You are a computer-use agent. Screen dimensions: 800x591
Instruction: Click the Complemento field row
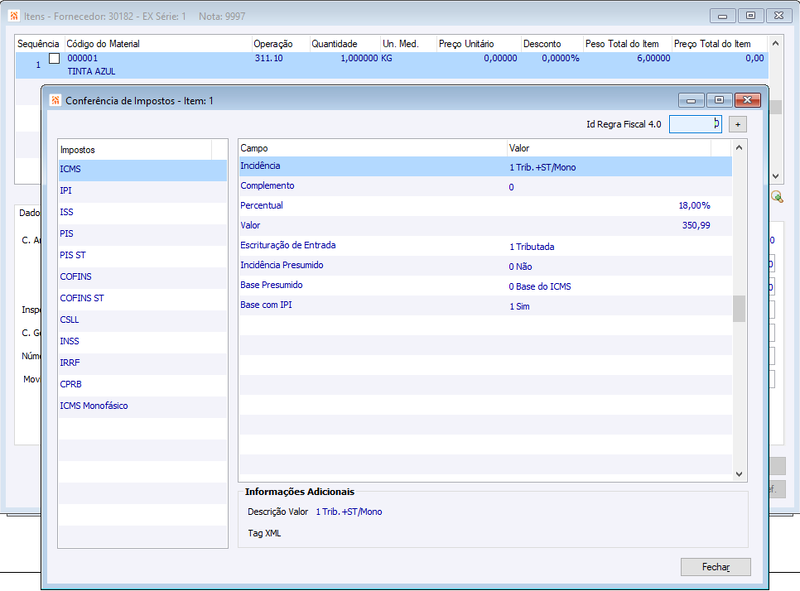(485, 186)
